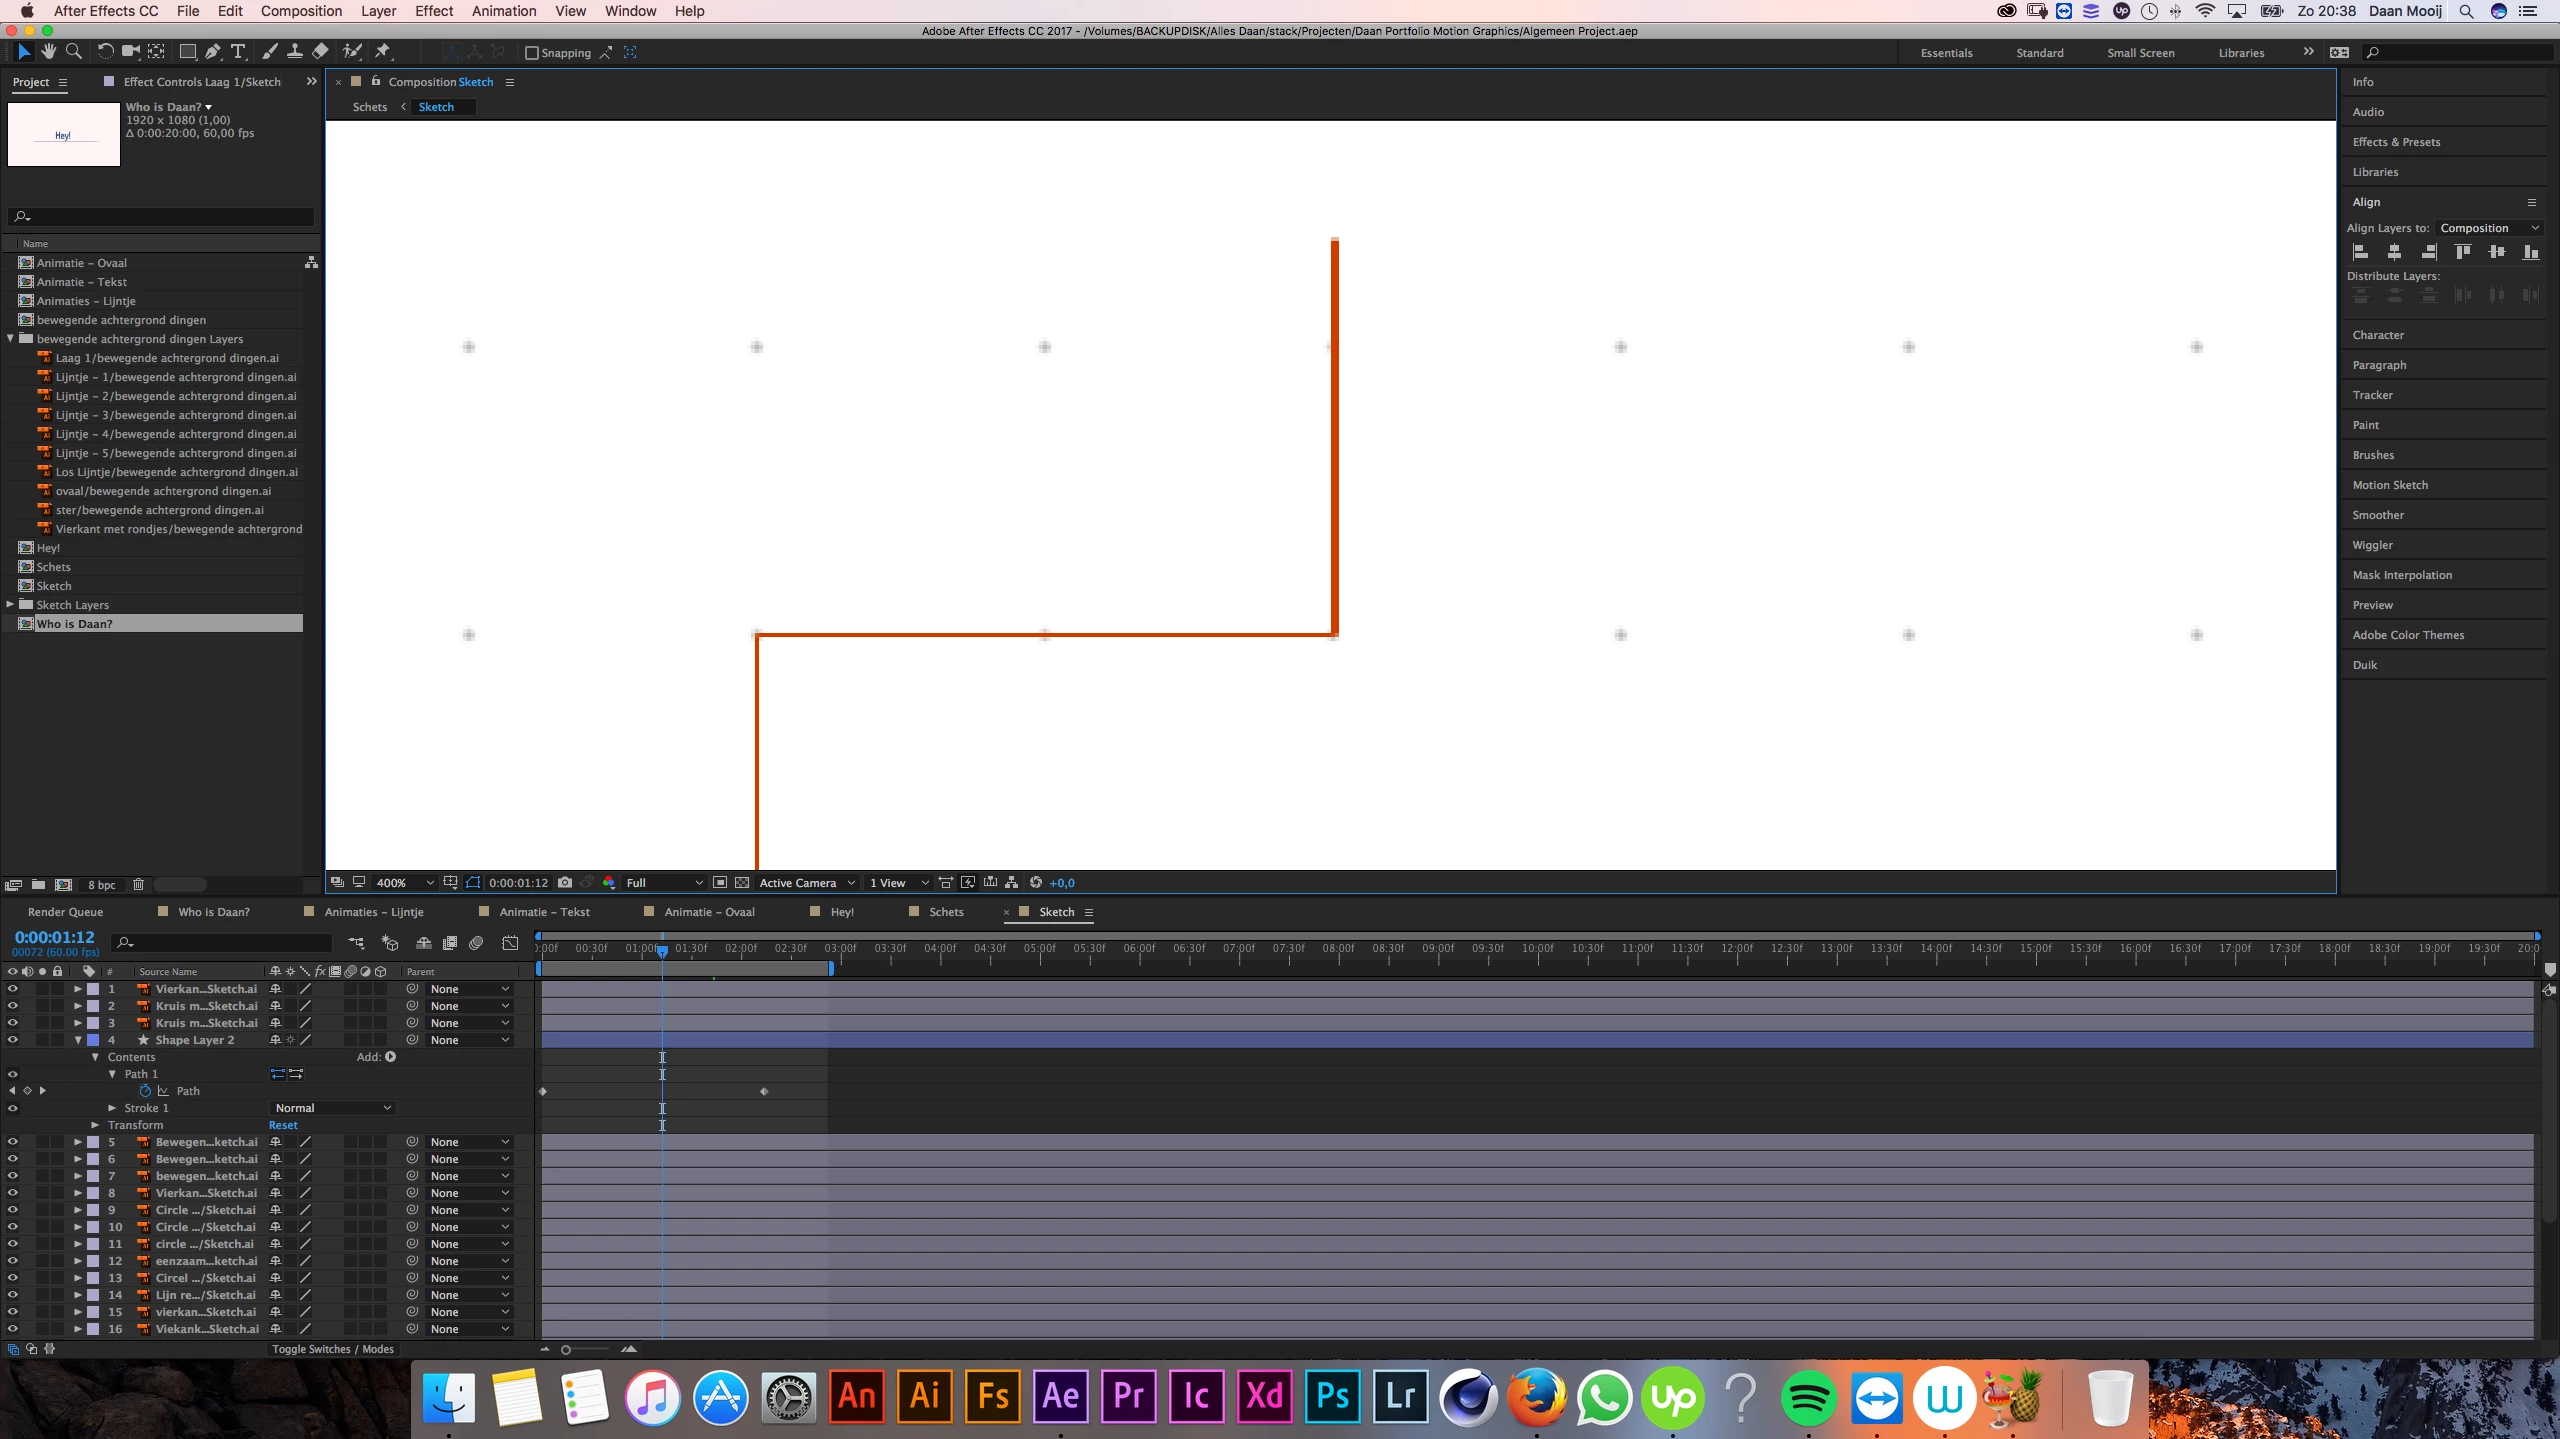Select the Hey! composition in Project panel
The image size is (2560, 1439).
(48, 548)
